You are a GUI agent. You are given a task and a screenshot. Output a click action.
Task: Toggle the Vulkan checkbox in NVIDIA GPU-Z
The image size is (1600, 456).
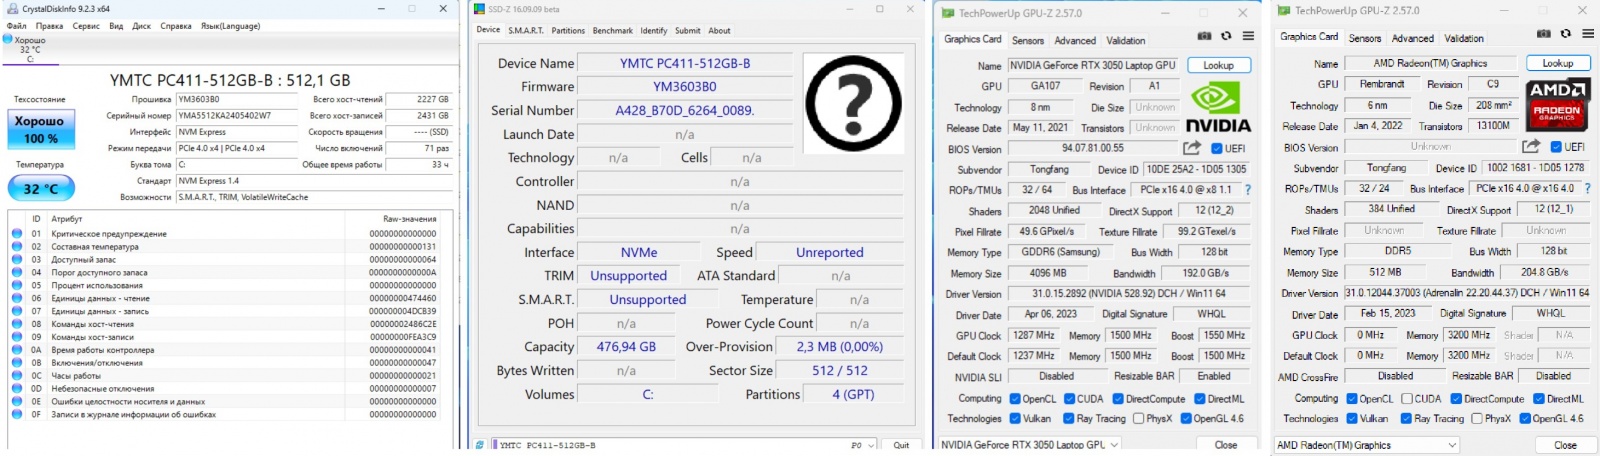[1015, 419]
